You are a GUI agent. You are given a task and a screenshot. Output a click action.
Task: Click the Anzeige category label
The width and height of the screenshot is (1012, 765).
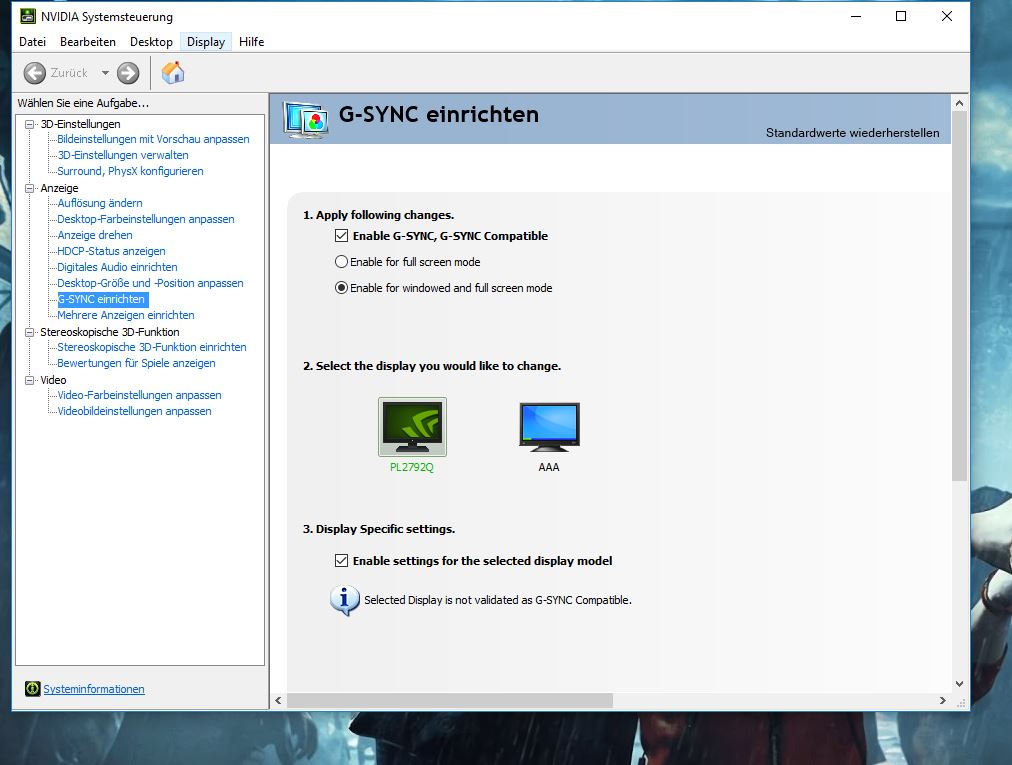tap(59, 188)
